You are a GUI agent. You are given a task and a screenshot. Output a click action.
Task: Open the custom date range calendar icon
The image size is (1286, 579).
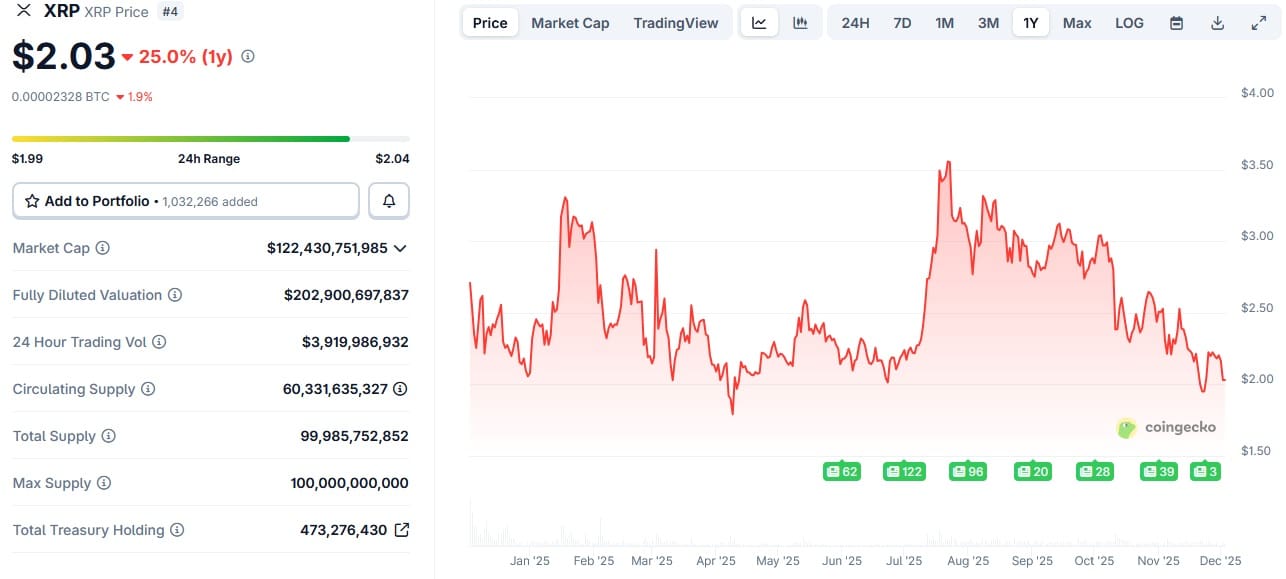1177,21
